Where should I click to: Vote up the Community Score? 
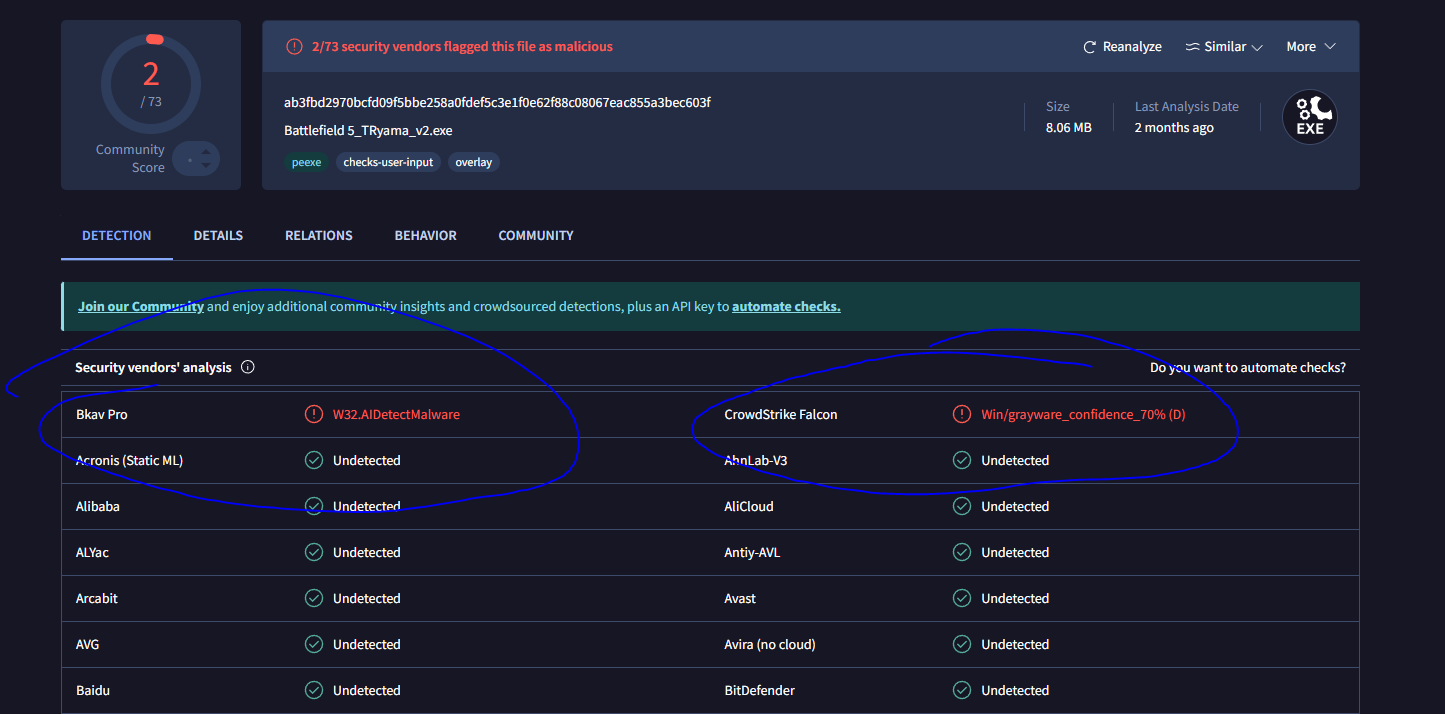(205, 152)
